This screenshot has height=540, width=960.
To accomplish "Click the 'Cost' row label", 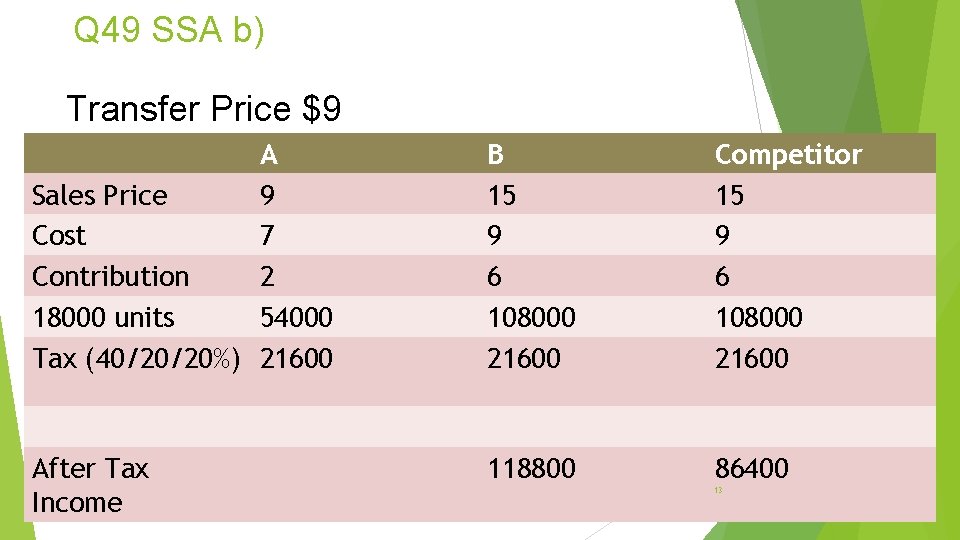I will [59, 236].
